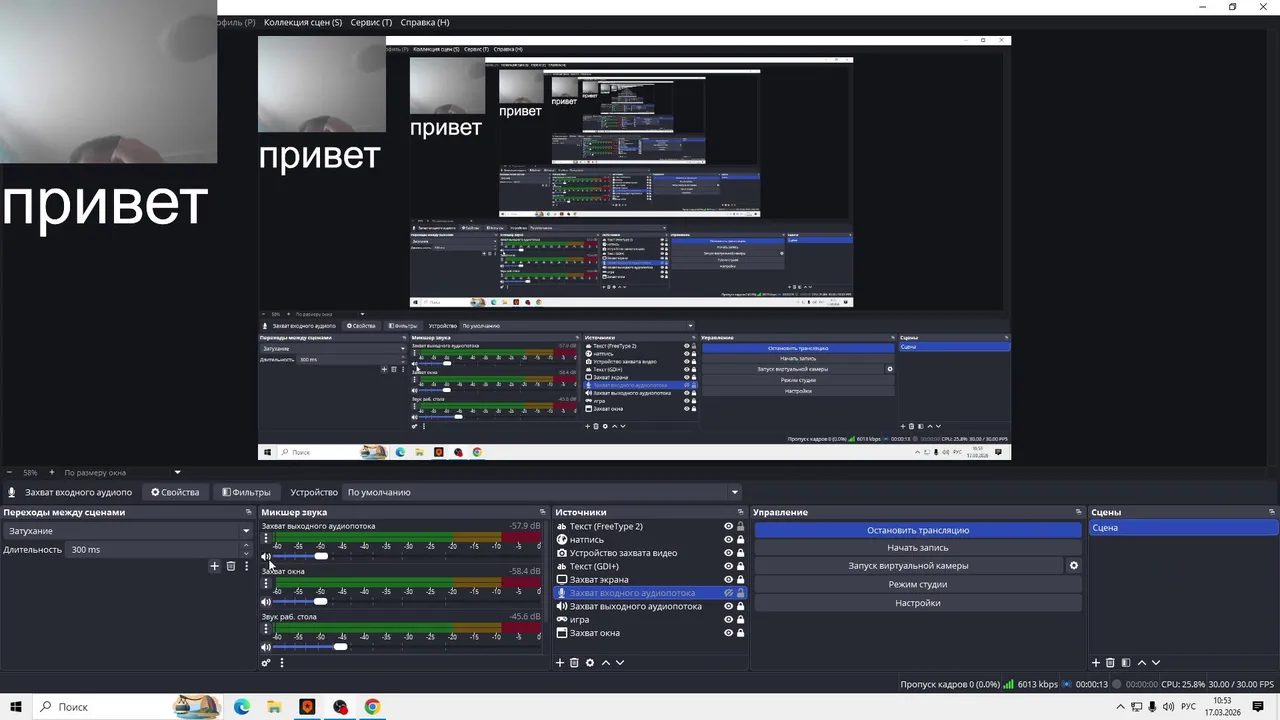The width and height of the screenshot is (1280, 720).
Task: Remove selected source using trash icon in Источники
Action: click(574, 663)
